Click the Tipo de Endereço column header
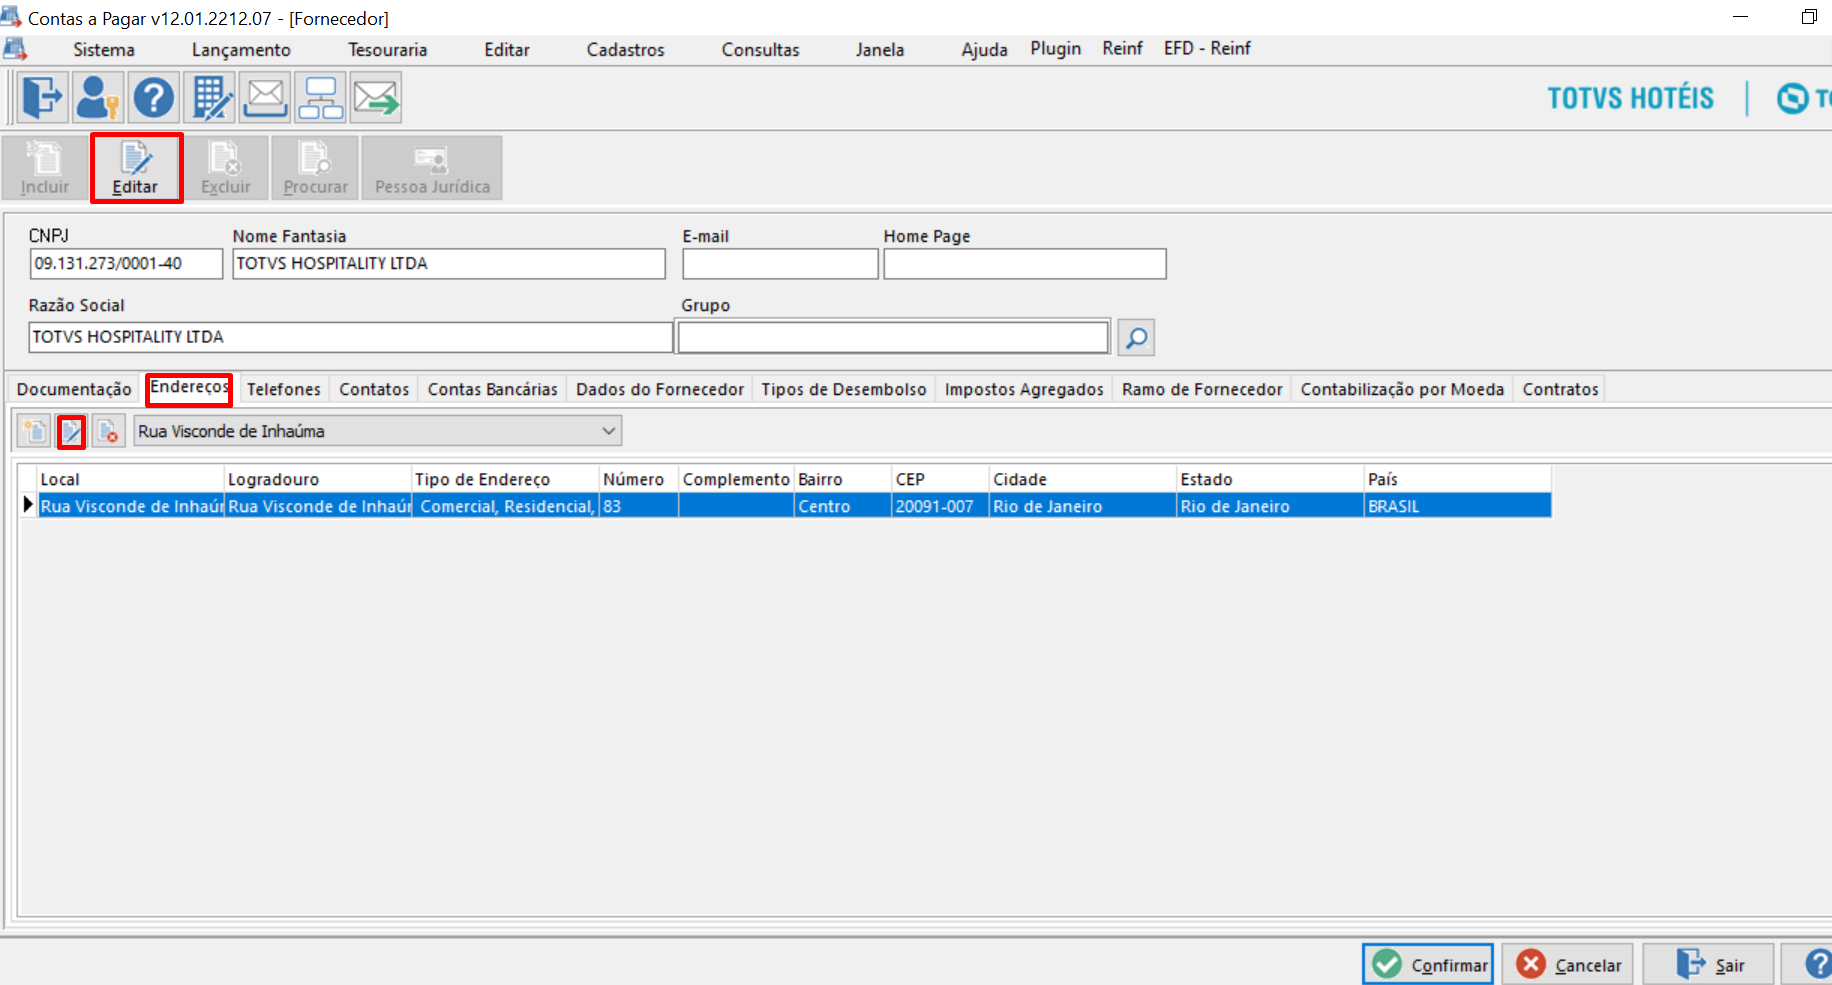 (x=505, y=480)
